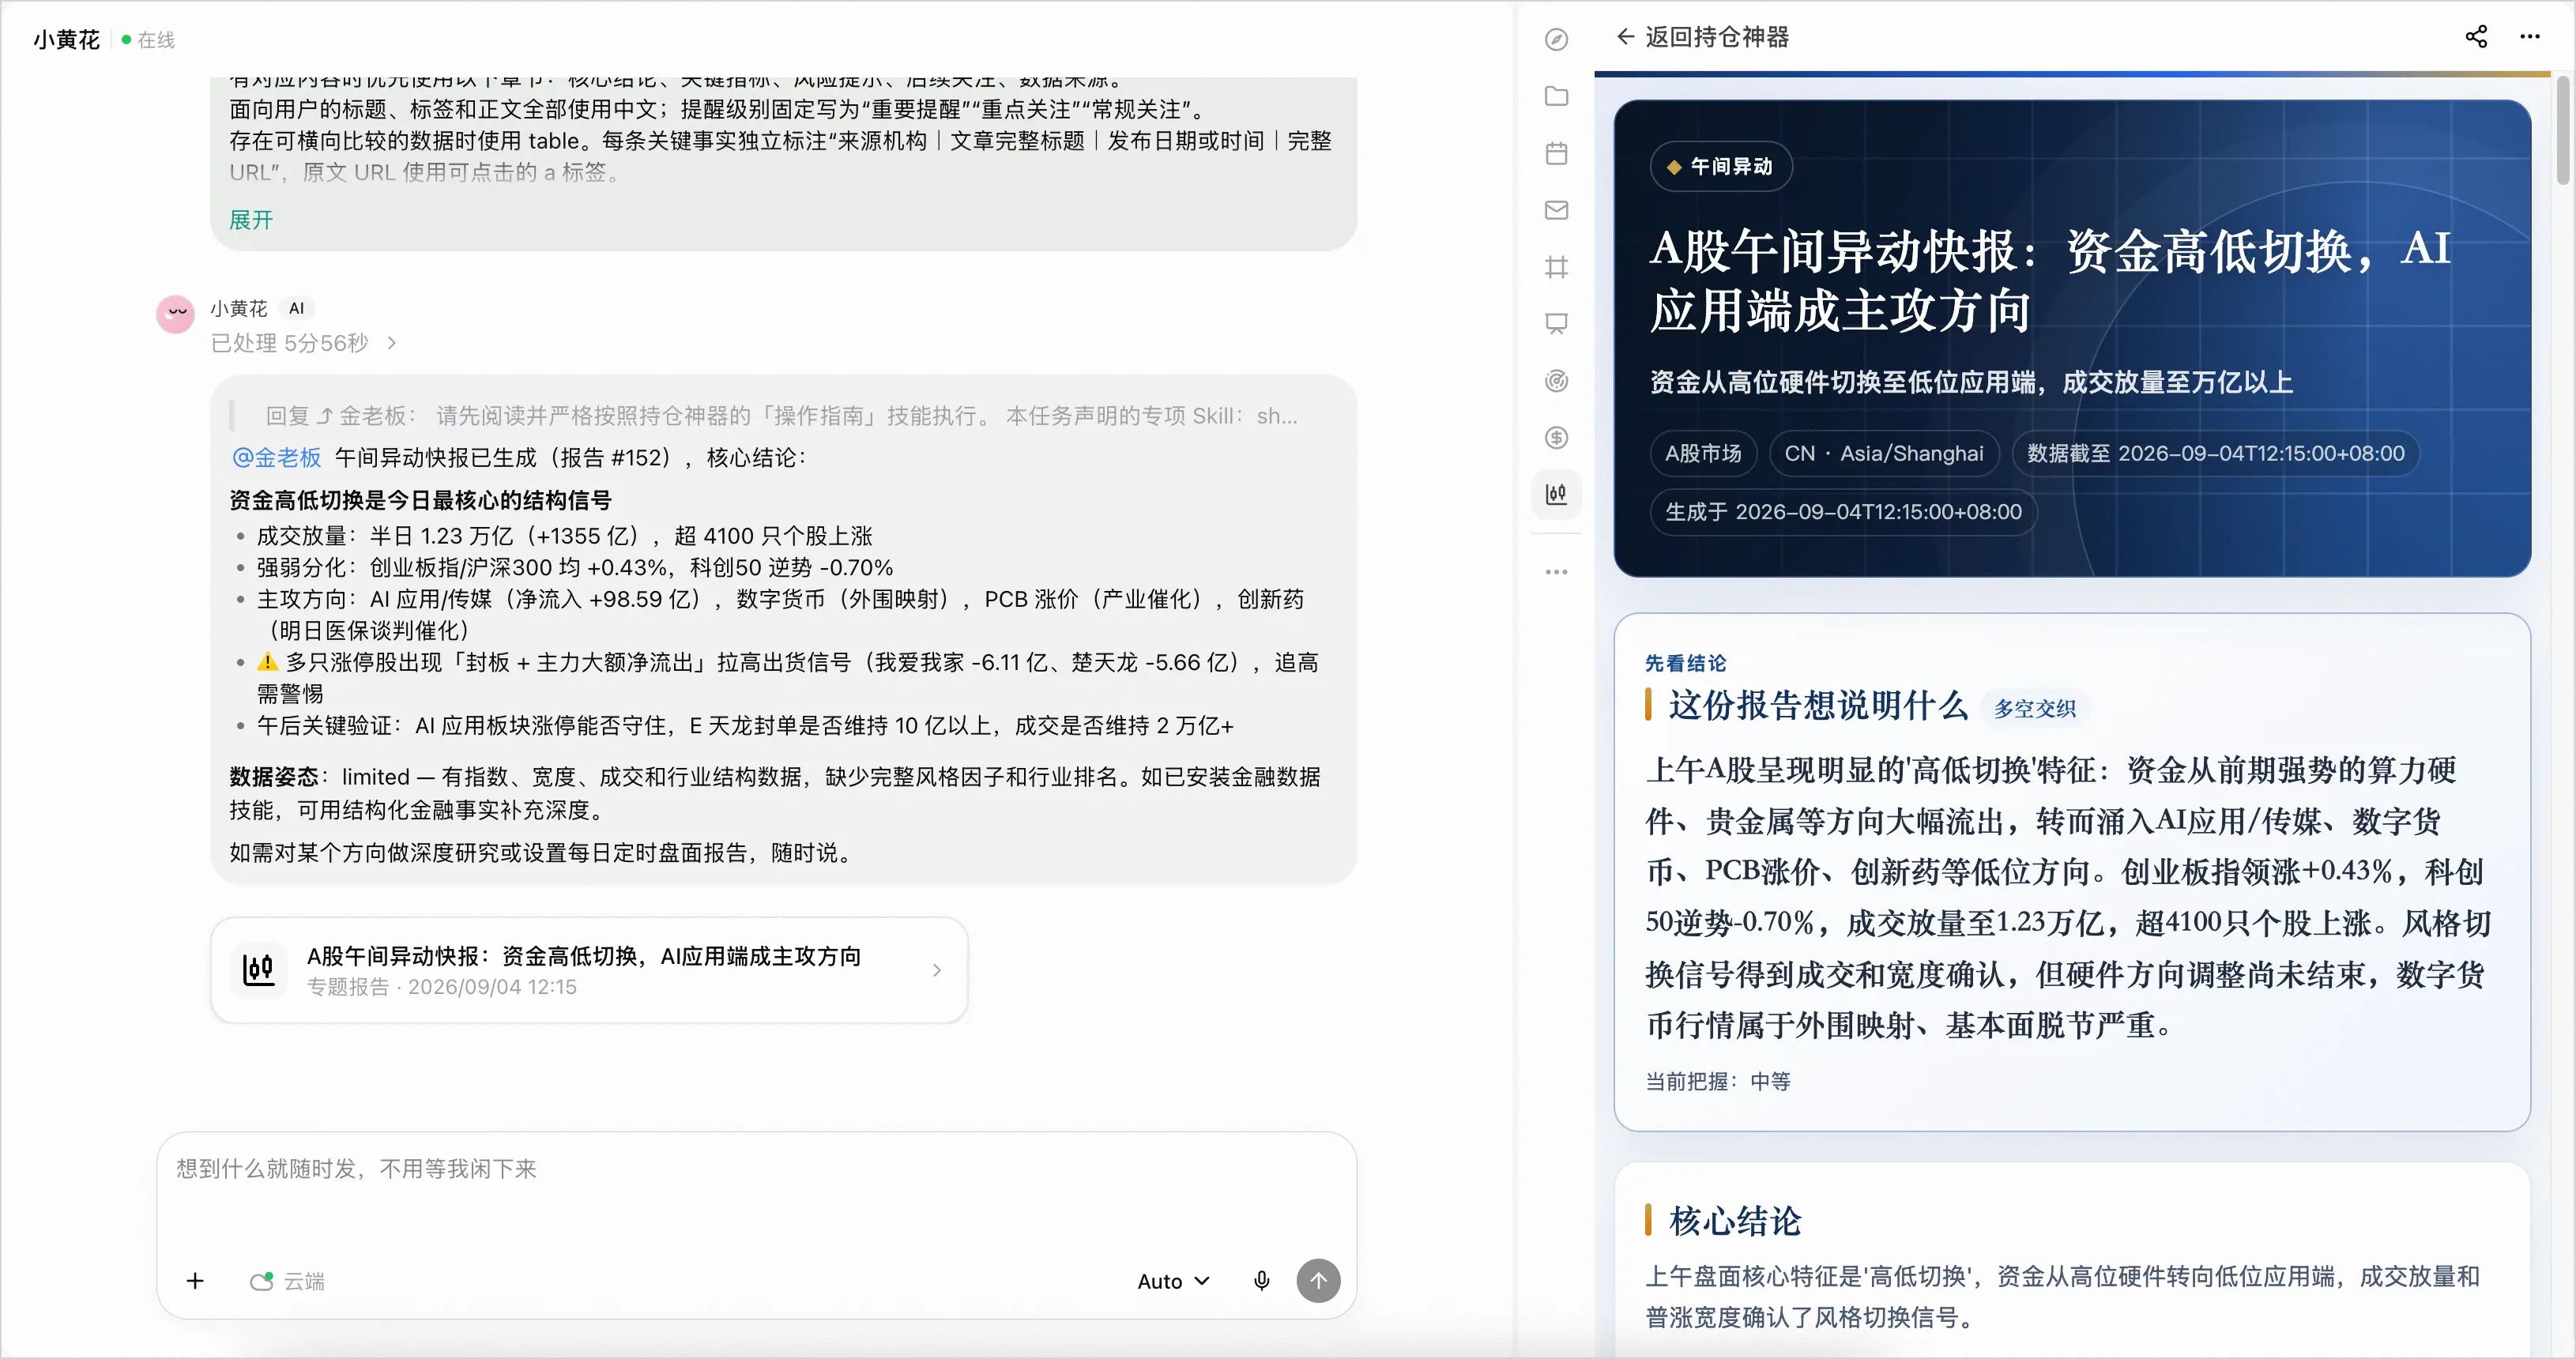Open the folder icon in sidebar
Image resolution: width=2576 pixels, height=1359 pixels.
[x=1556, y=96]
